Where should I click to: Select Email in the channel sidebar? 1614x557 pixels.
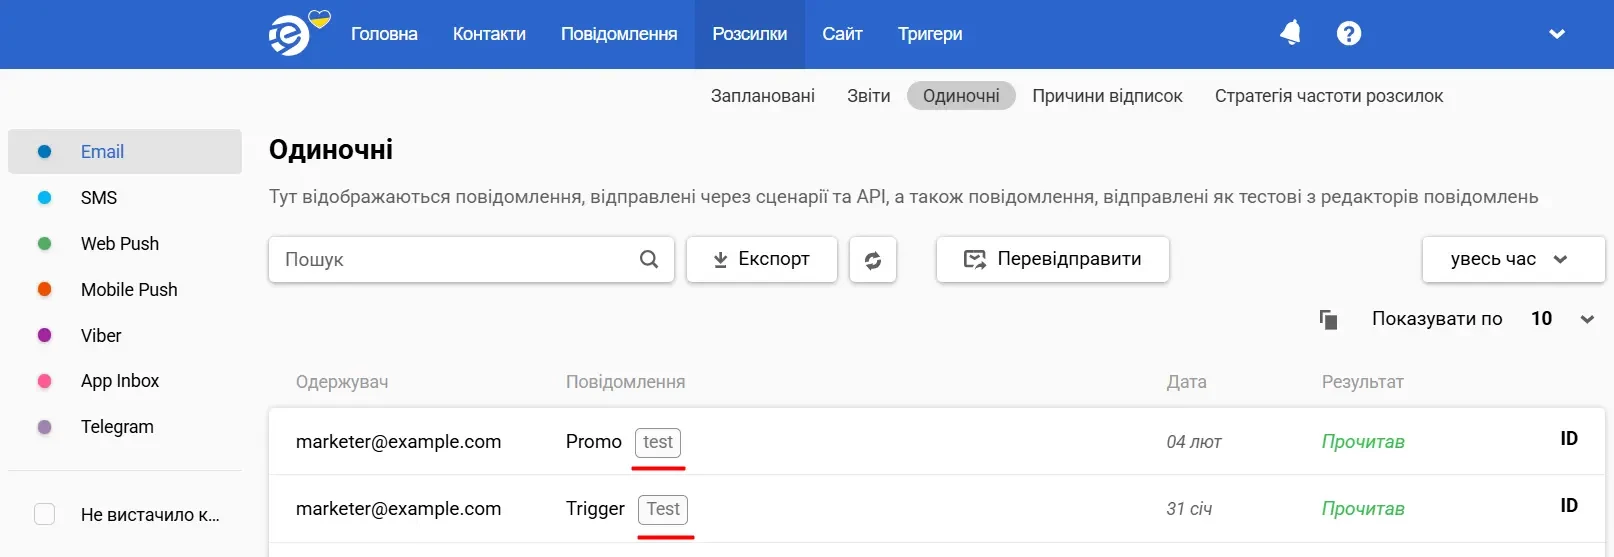[x=125, y=152]
